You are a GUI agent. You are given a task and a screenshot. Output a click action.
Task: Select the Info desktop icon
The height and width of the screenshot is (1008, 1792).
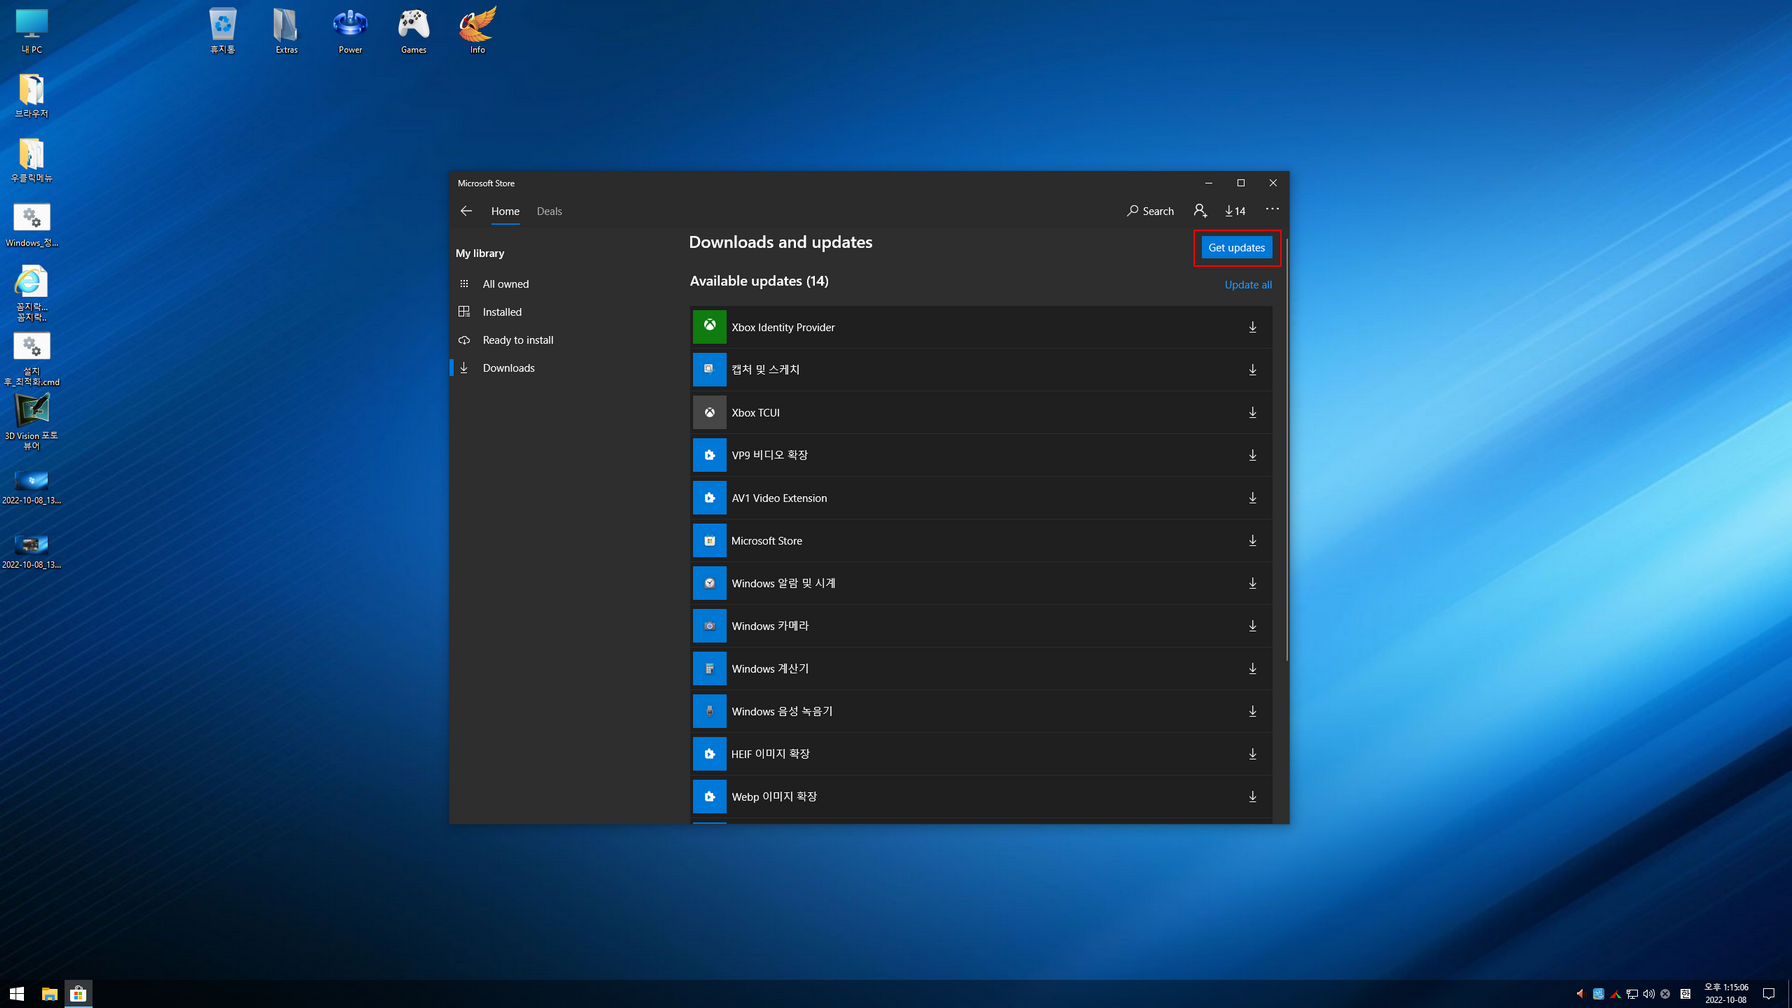(x=477, y=31)
